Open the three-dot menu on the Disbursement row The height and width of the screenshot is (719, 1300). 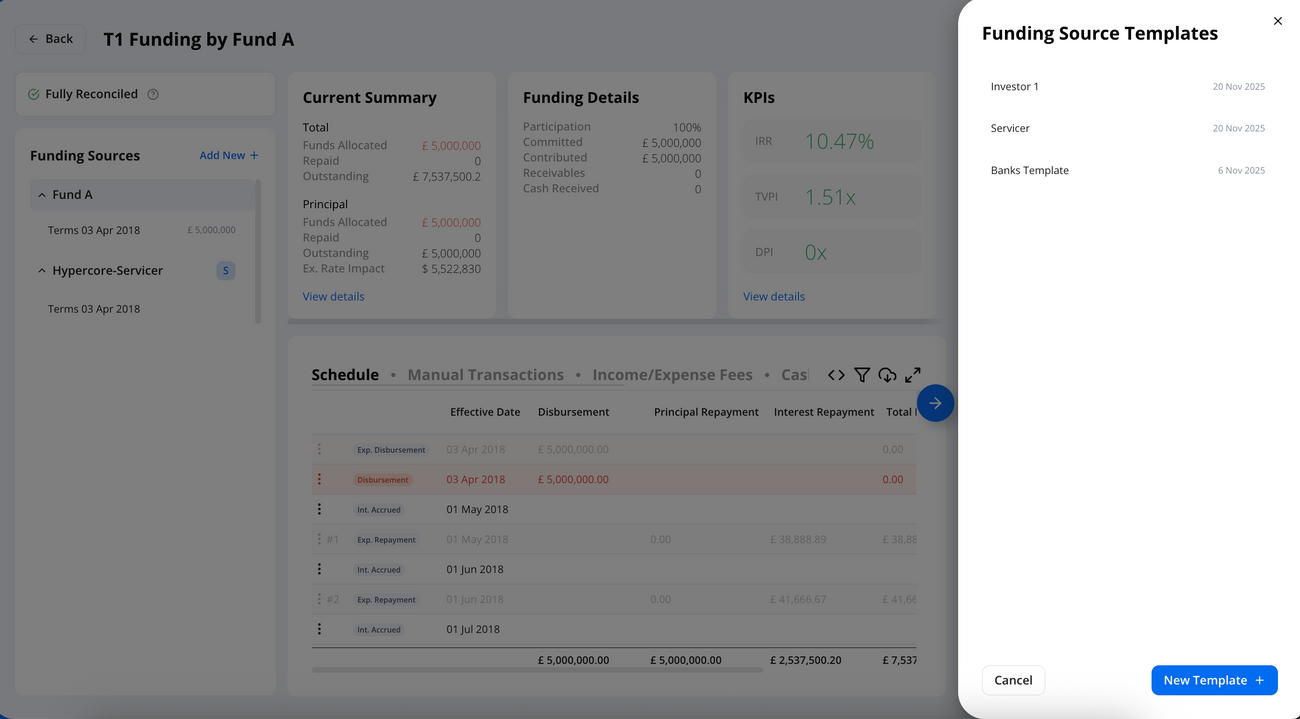click(320, 479)
